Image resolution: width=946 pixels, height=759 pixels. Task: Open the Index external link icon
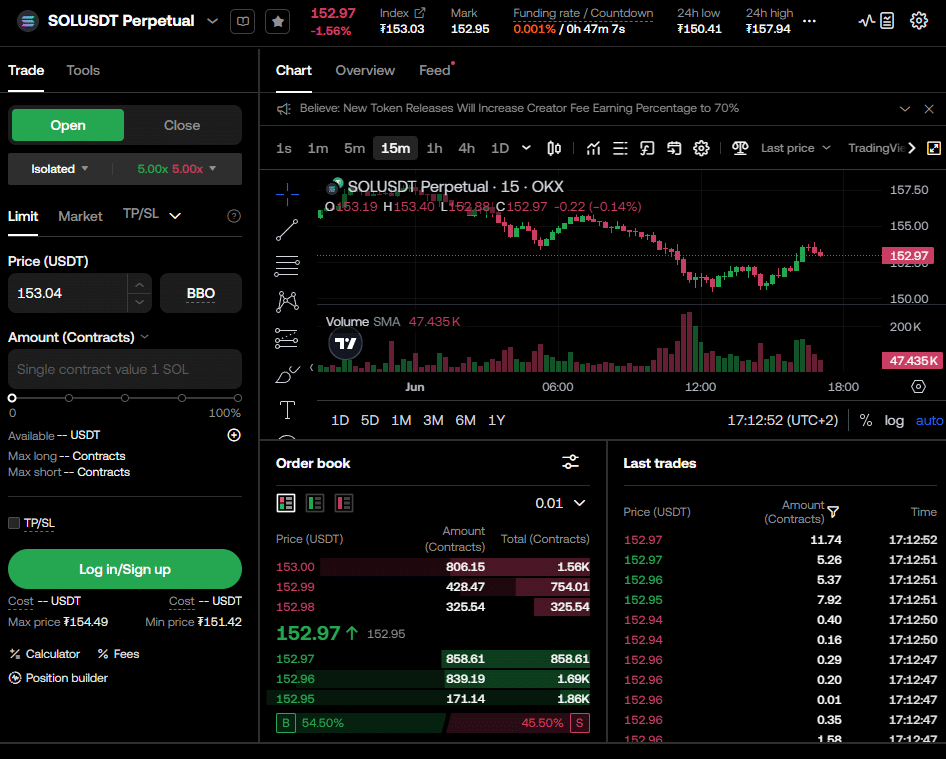[420, 13]
